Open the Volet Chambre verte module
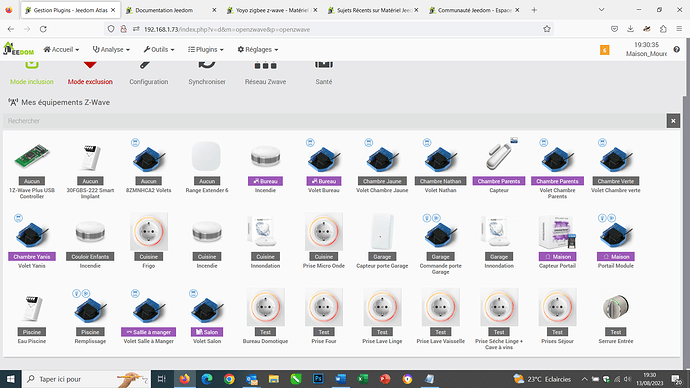 coord(616,166)
